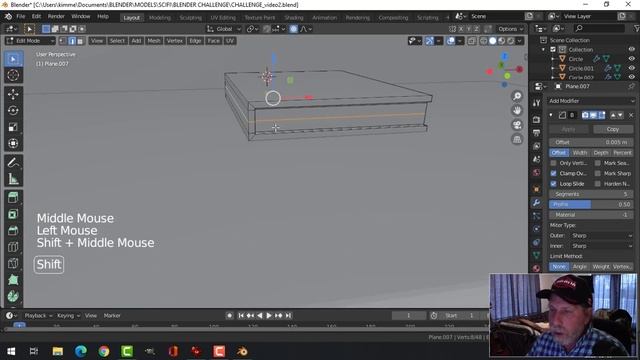Open the Edit Mode dropdown
Screen dimensions: 640x360
tap(30, 41)
